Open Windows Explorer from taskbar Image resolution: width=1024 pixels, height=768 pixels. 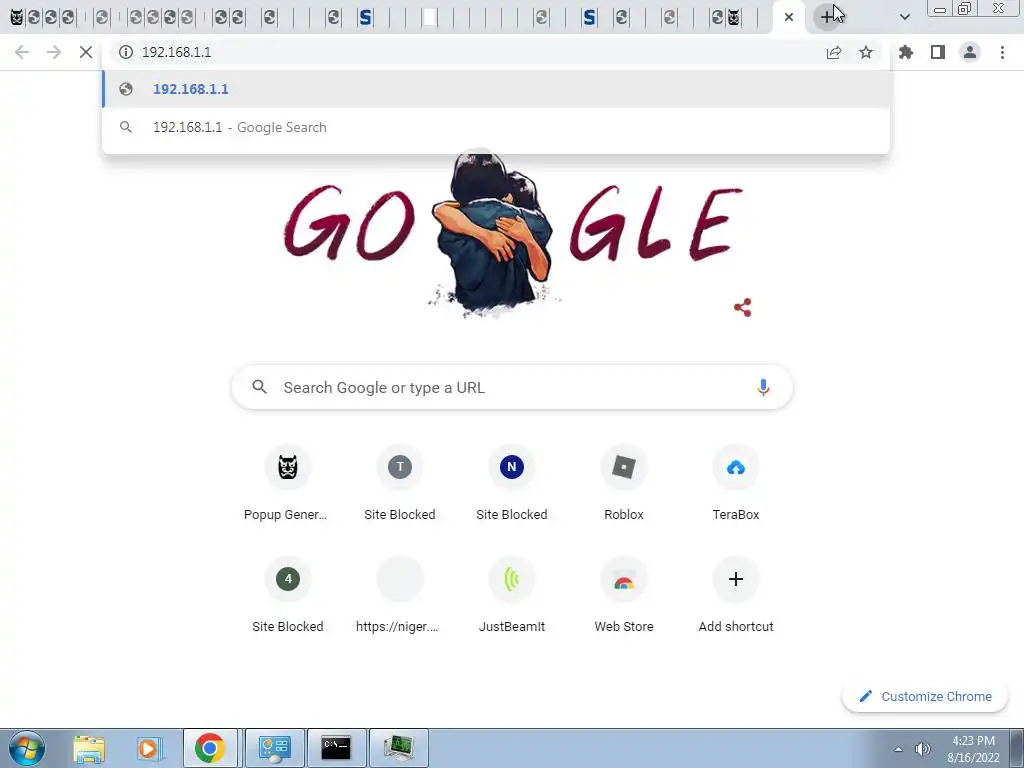tap(89, 748)
